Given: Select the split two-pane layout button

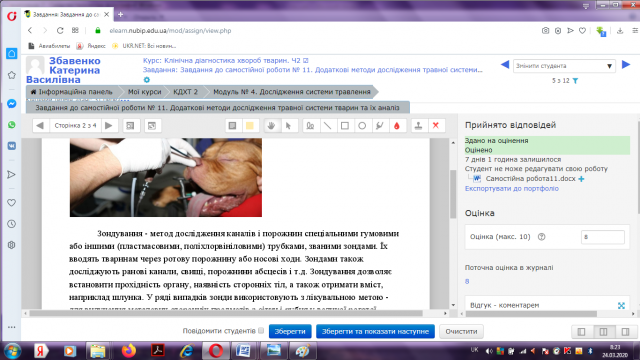Looking at the screenshot, I should pyautogui.click(x=603, y=331).
